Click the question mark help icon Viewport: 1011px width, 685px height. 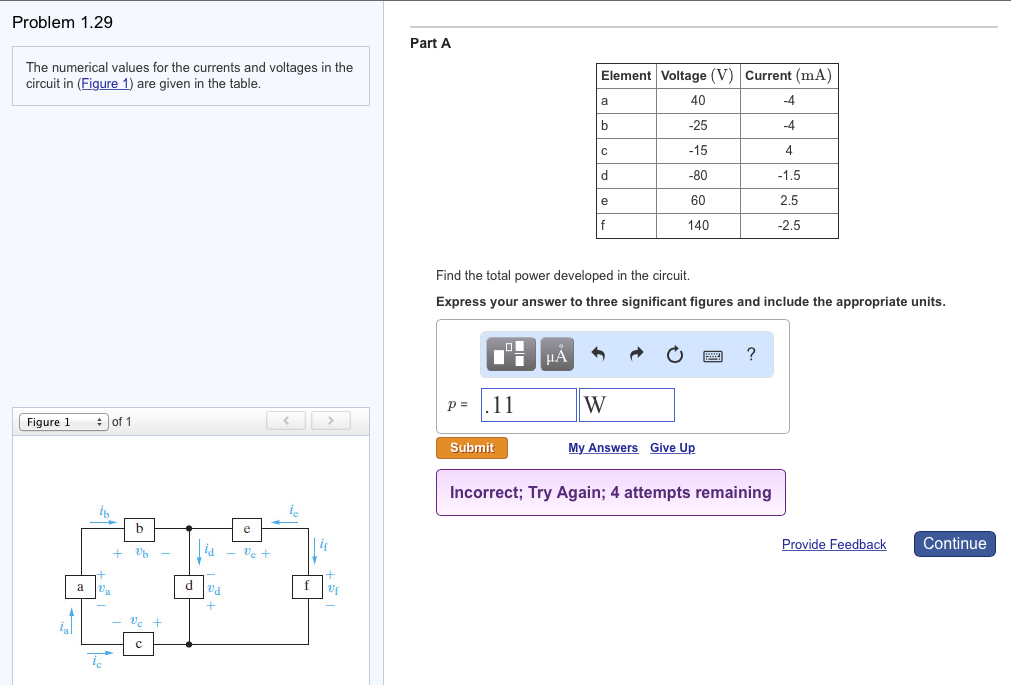click(750, 354)
